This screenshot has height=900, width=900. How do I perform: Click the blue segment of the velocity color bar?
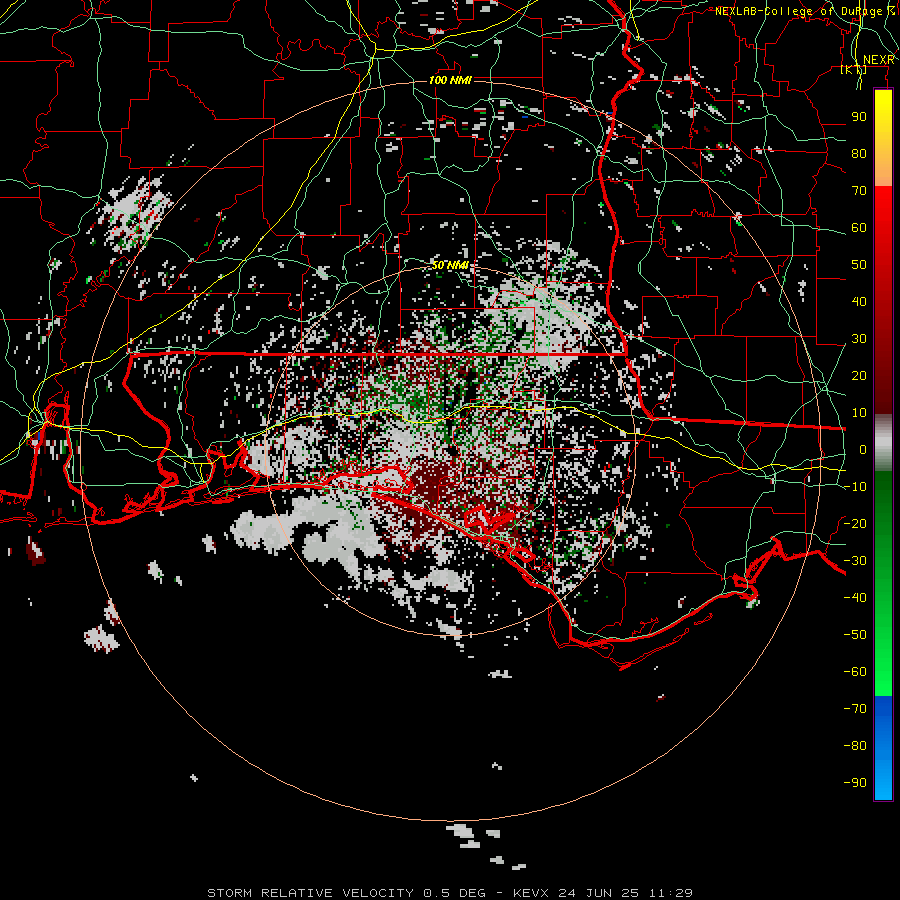click(883, 746)
